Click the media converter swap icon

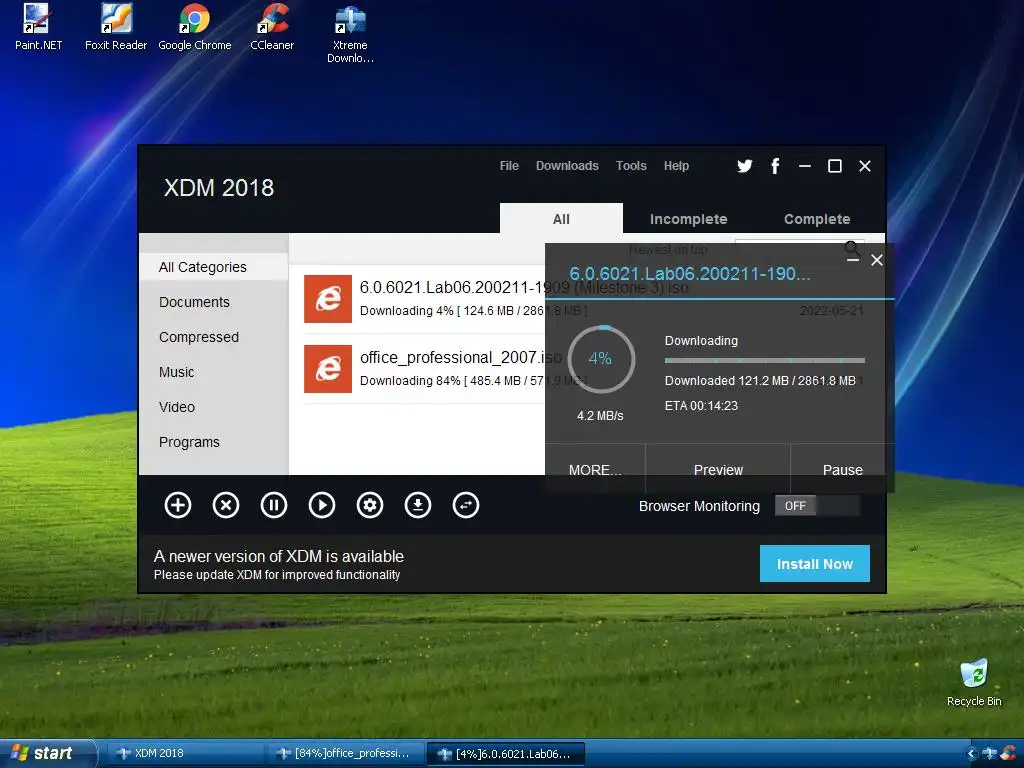[466, 505]
